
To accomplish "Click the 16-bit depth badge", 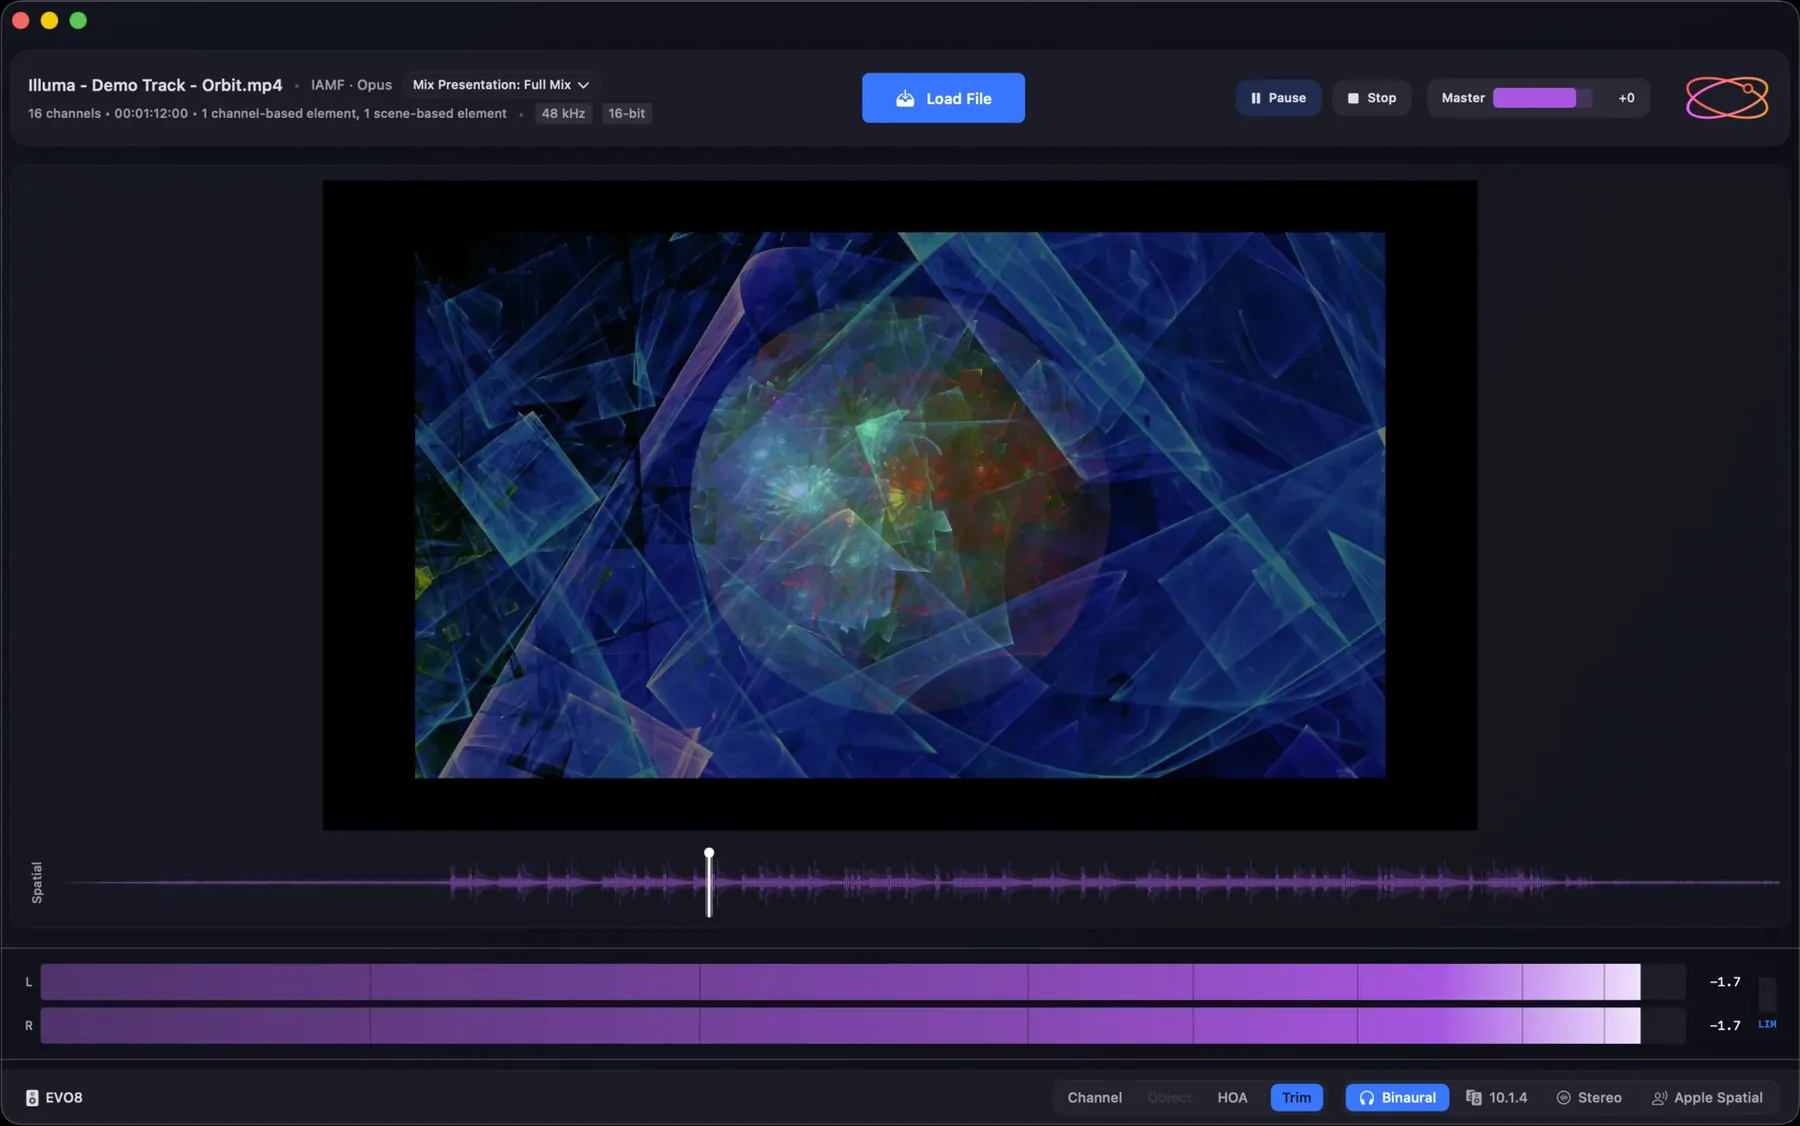I will pyautogui.click(x=627, y=113).
